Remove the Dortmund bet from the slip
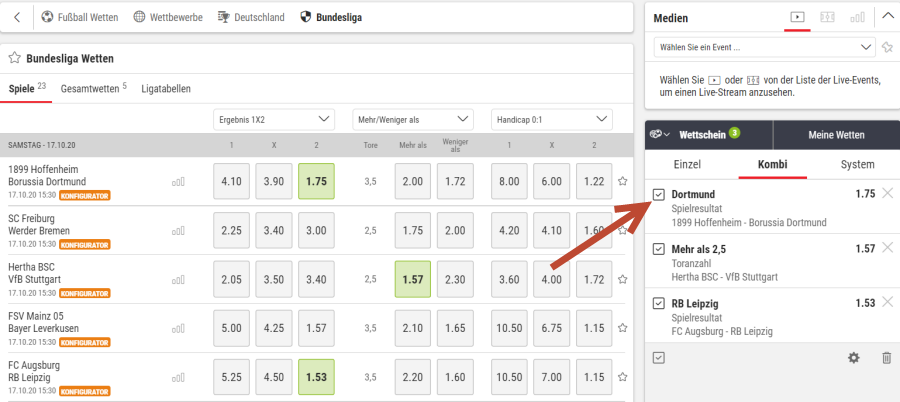Screen dimensions: 900x402 tap(887, 194)
